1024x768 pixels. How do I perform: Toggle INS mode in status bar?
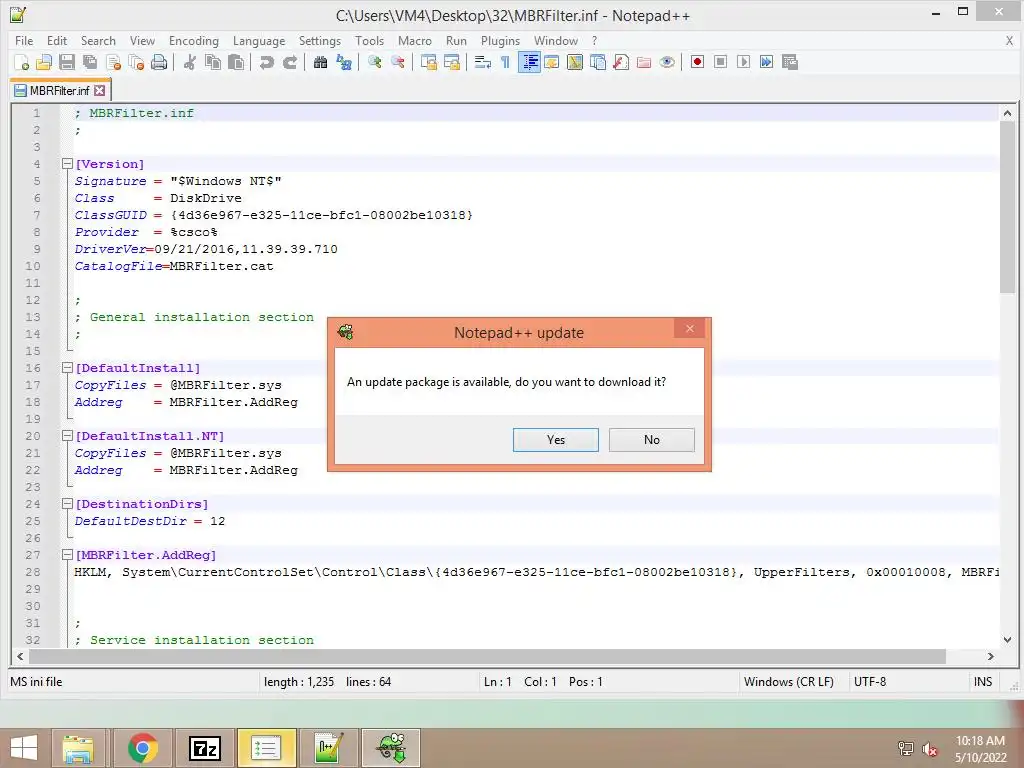(x=983, y=682)
